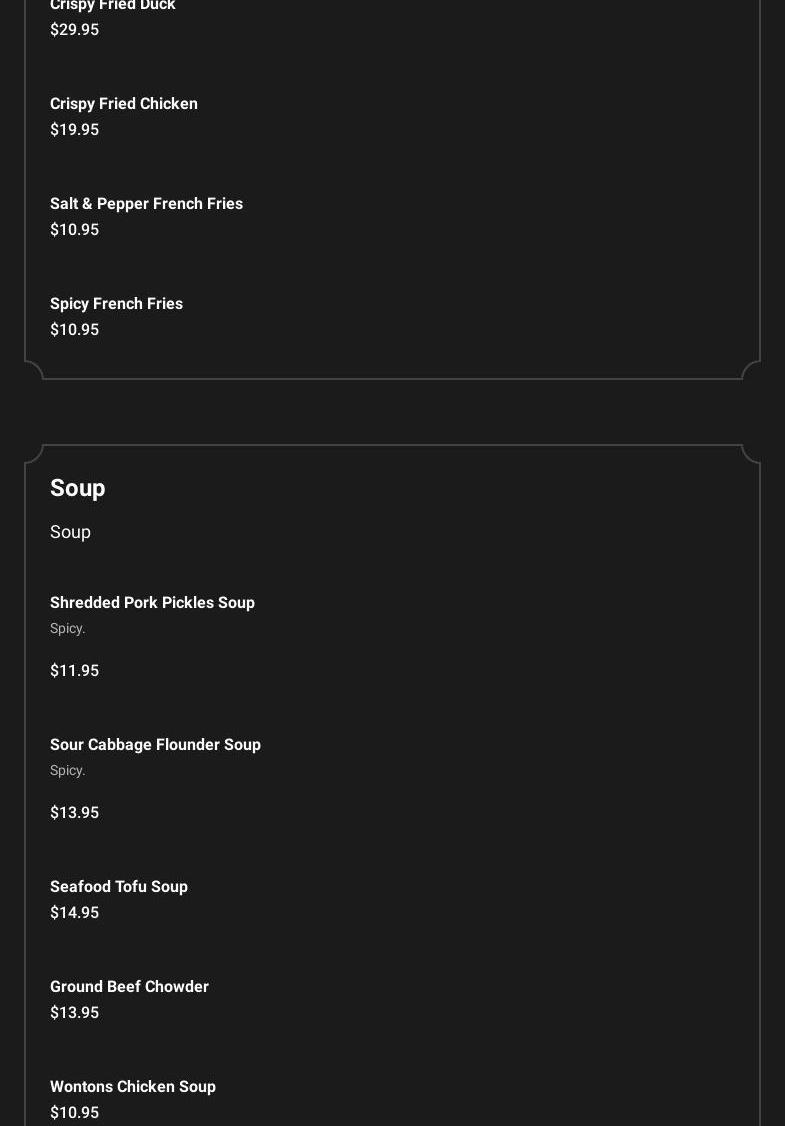Click the Sour Cabbage Flounder Soup $13.95 price
Image resolution: width=785 pixels, height=1126 pixels.
[x=75, y=813]
